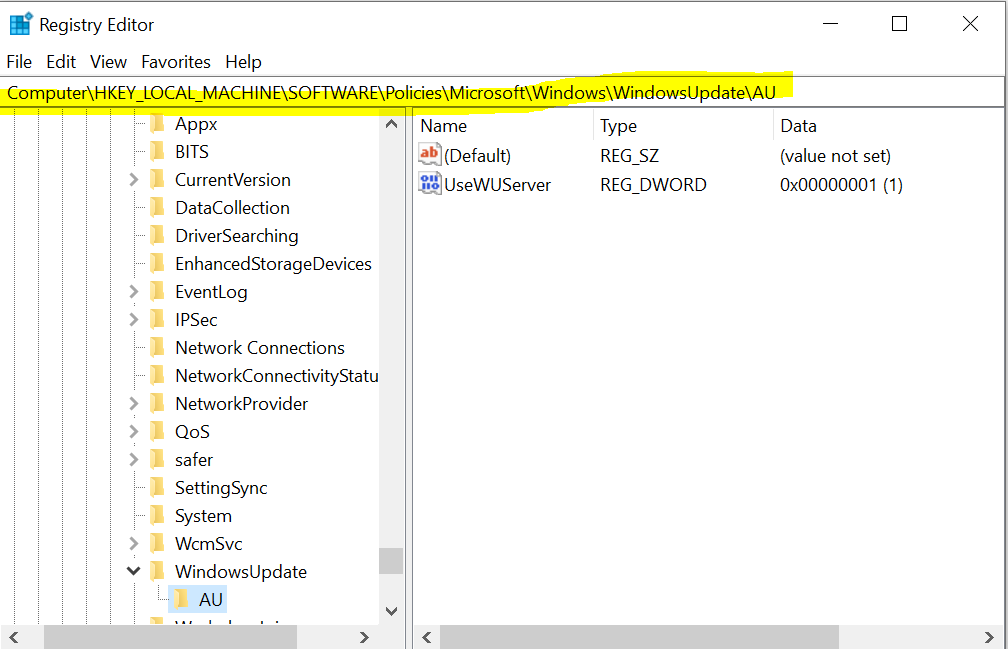Expand the EventLog key

[x=133, y=292]
